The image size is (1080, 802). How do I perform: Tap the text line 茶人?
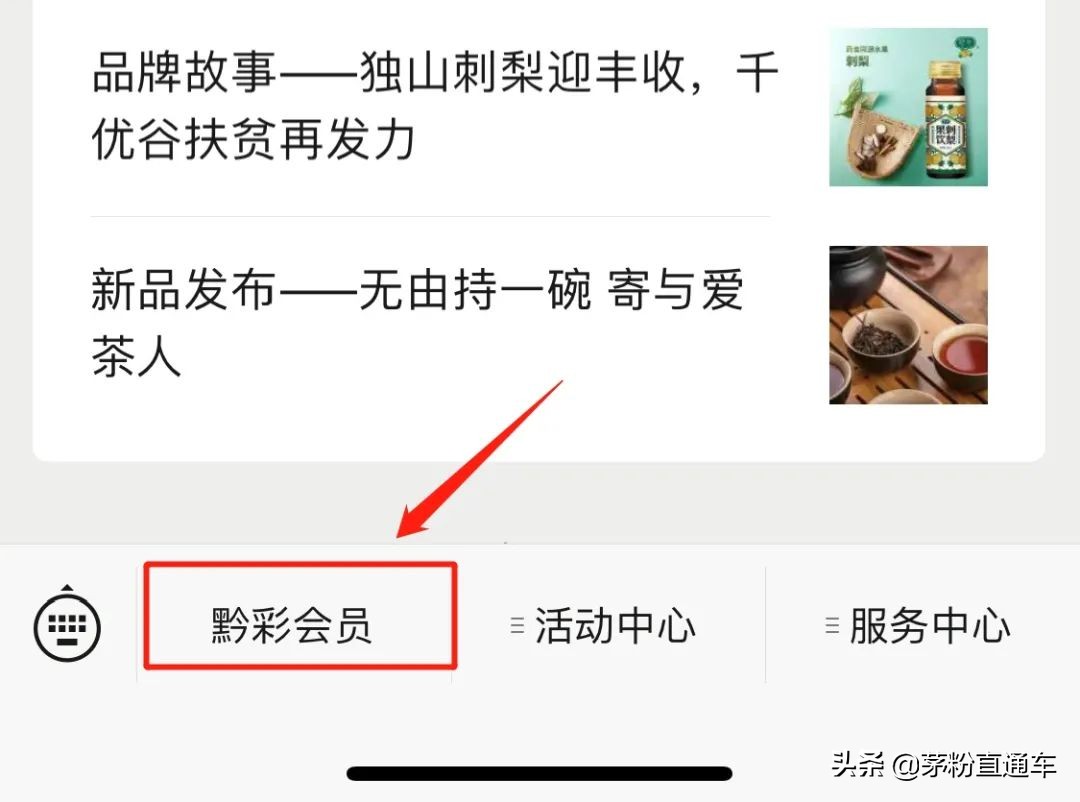136,357
